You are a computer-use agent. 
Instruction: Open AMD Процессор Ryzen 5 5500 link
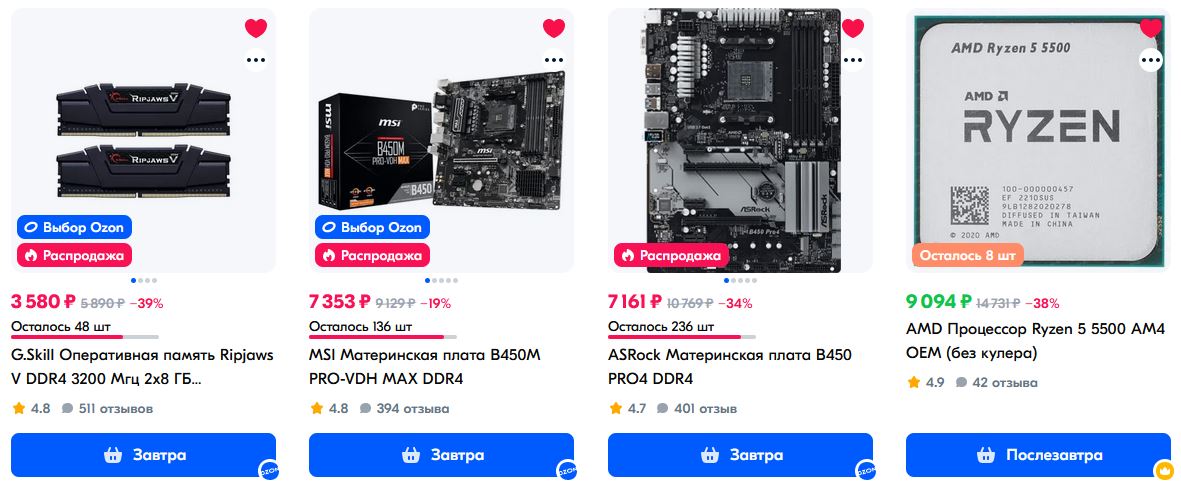point(1035,341)
